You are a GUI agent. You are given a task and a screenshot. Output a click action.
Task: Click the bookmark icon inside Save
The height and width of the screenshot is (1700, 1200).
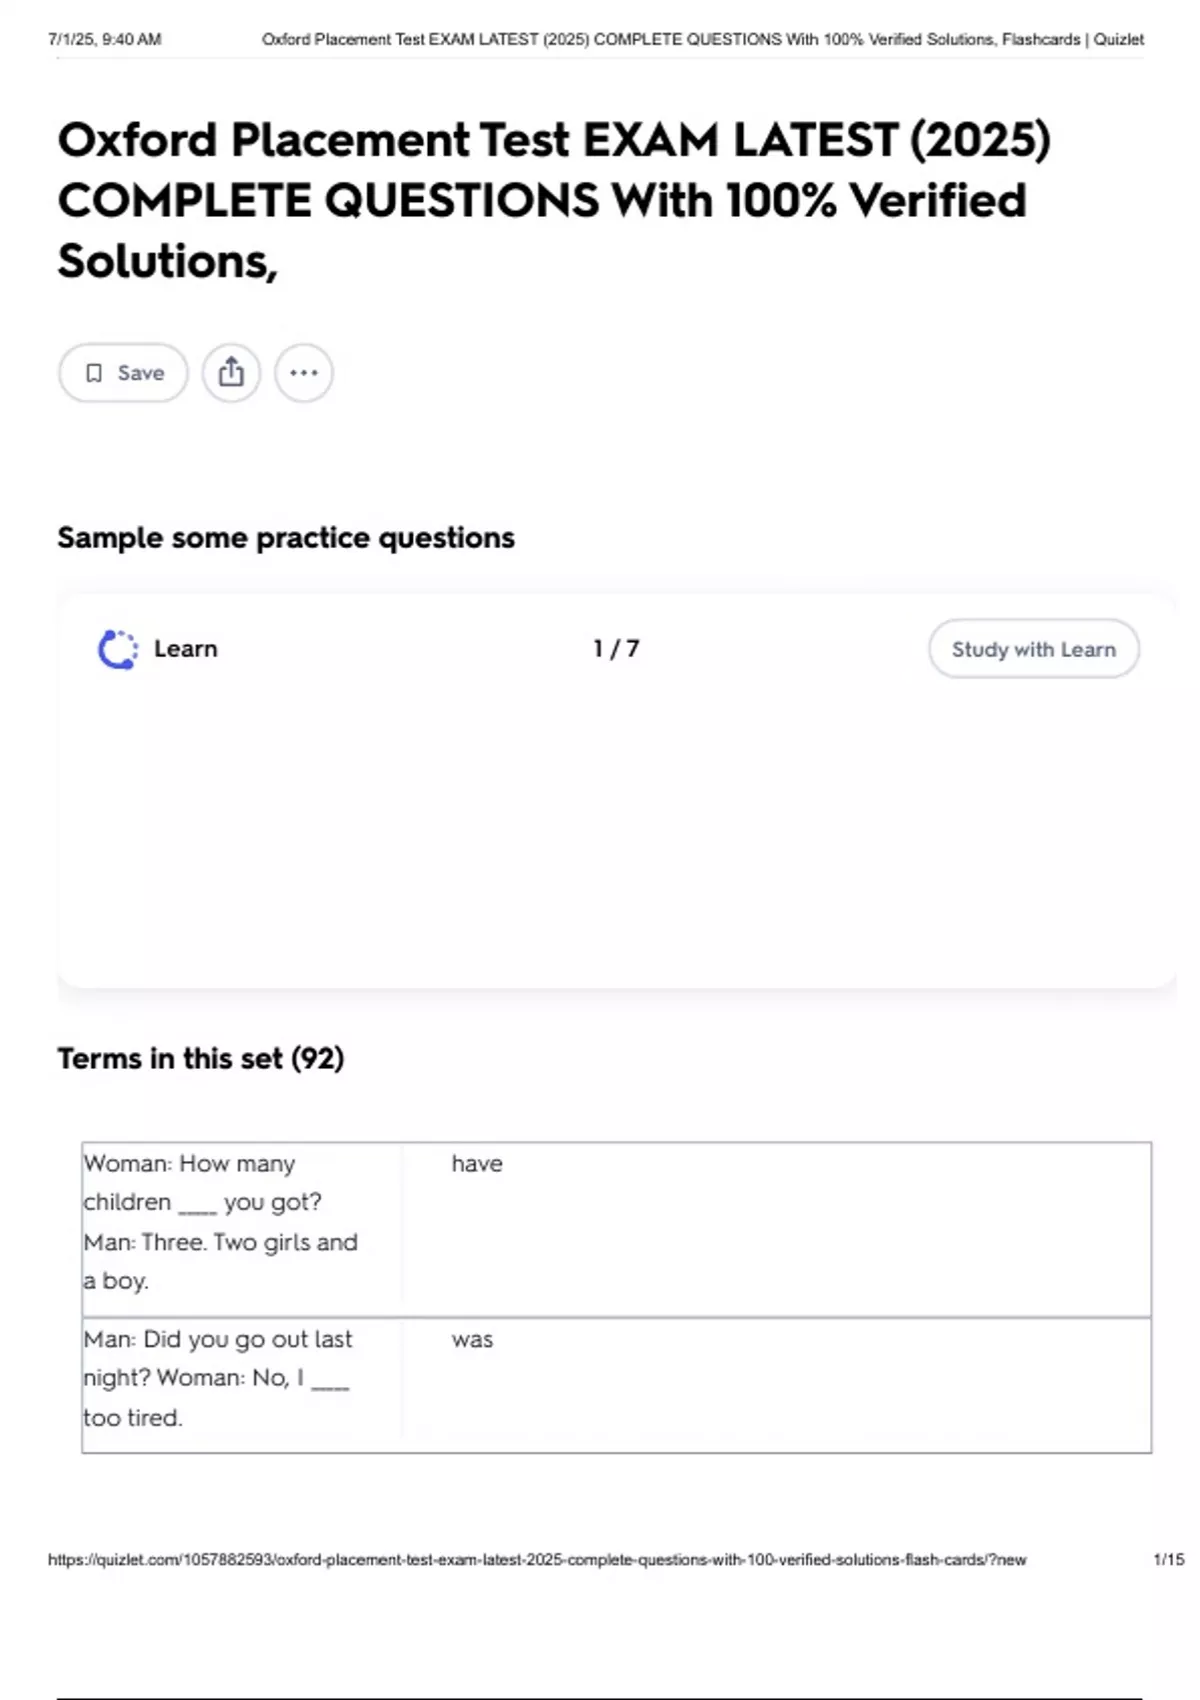(94, 373)
